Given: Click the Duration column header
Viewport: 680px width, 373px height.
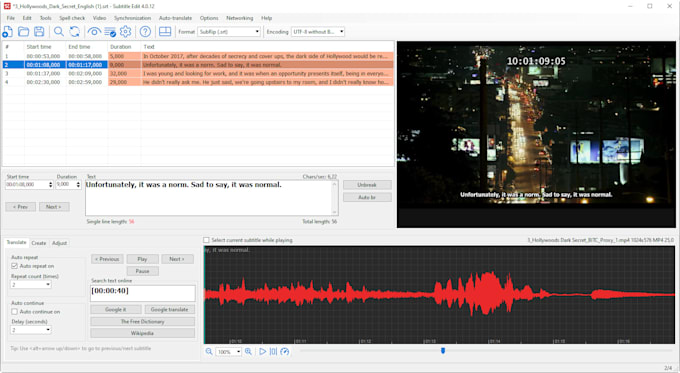Looking at the screenshot, I should [x=124, y=46].
